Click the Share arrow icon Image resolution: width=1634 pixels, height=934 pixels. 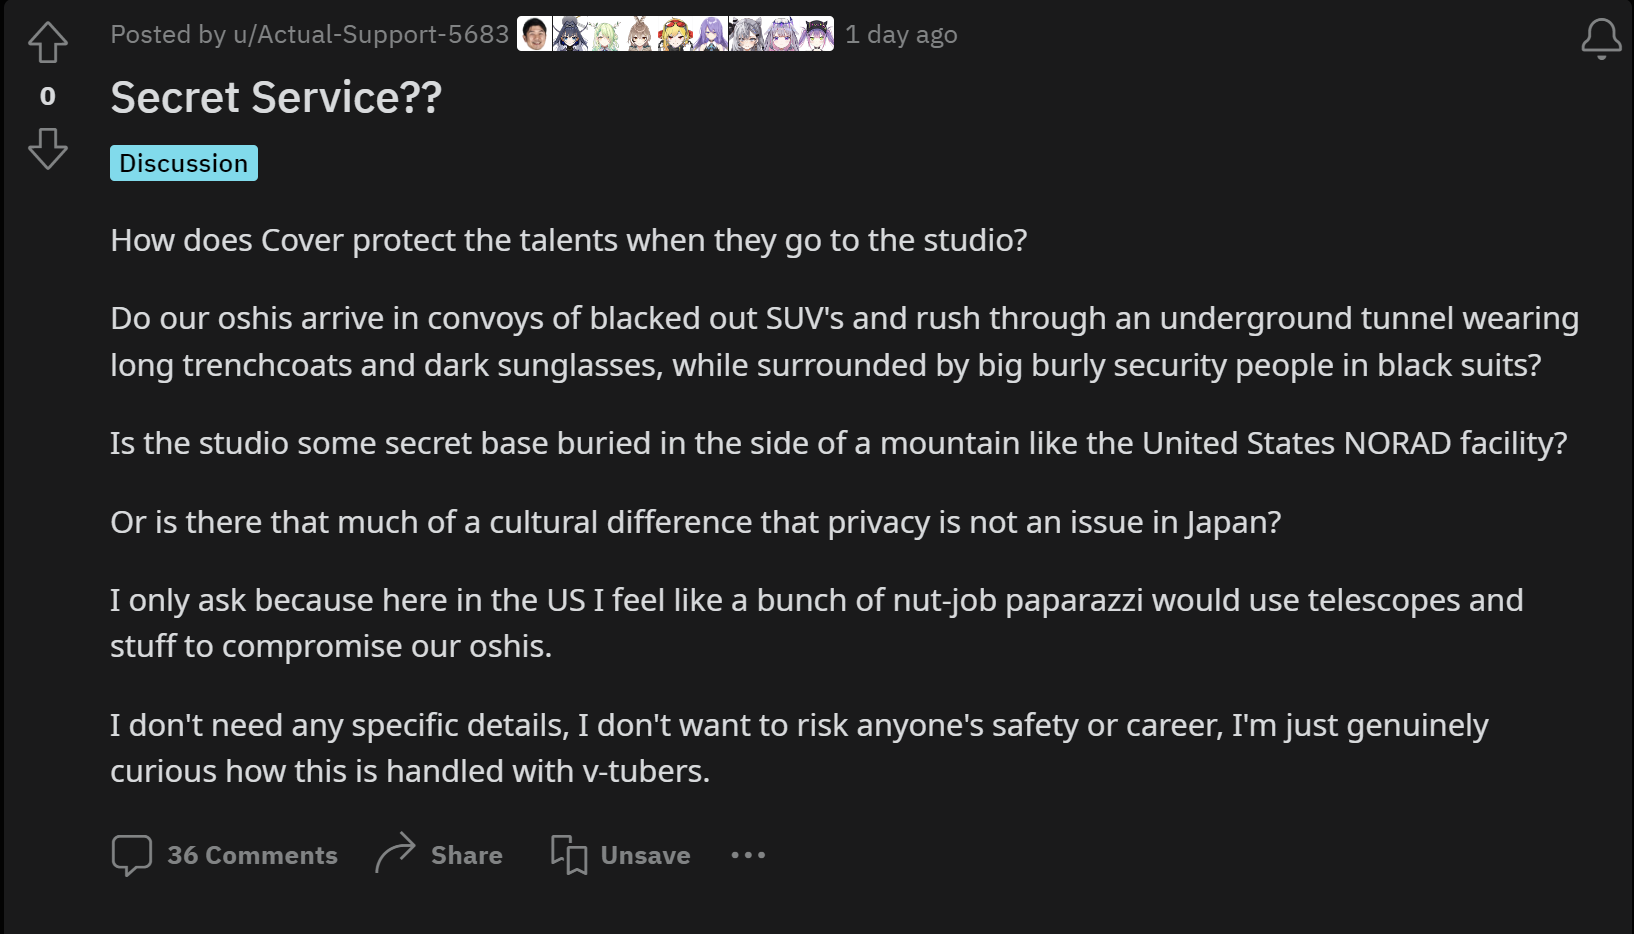(x=395, y=853)
